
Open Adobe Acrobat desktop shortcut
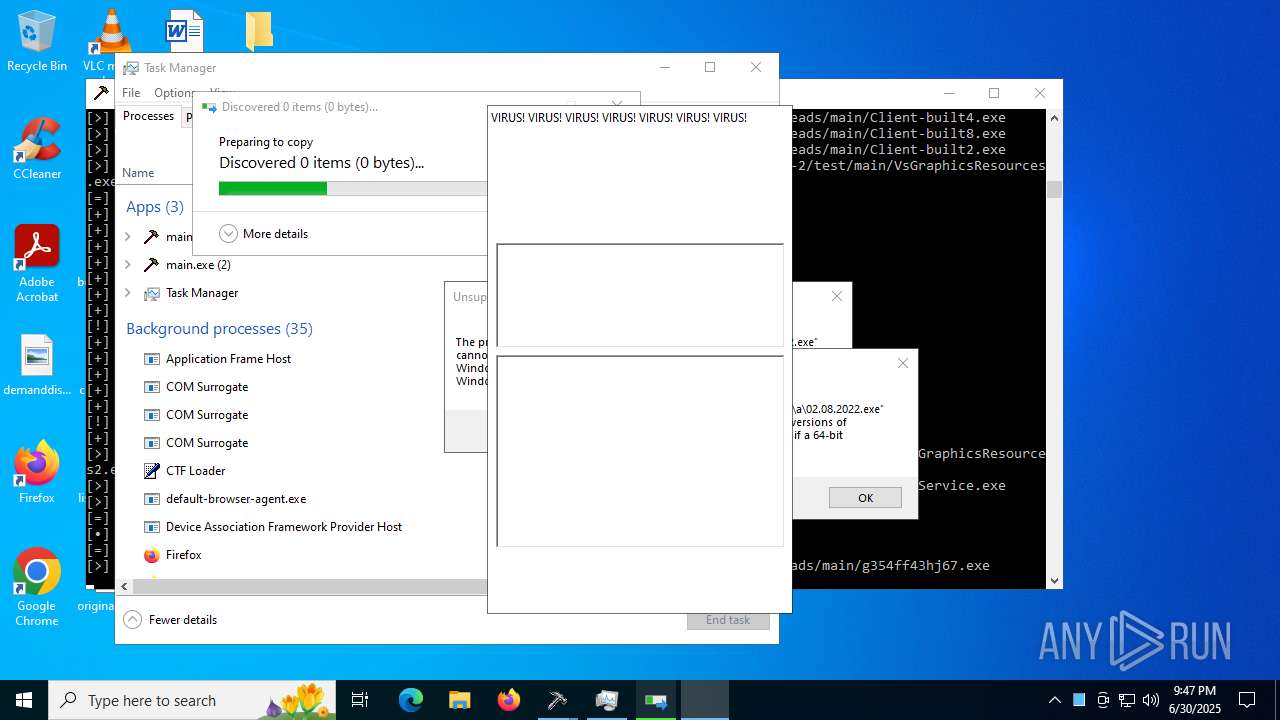point(37,263)
